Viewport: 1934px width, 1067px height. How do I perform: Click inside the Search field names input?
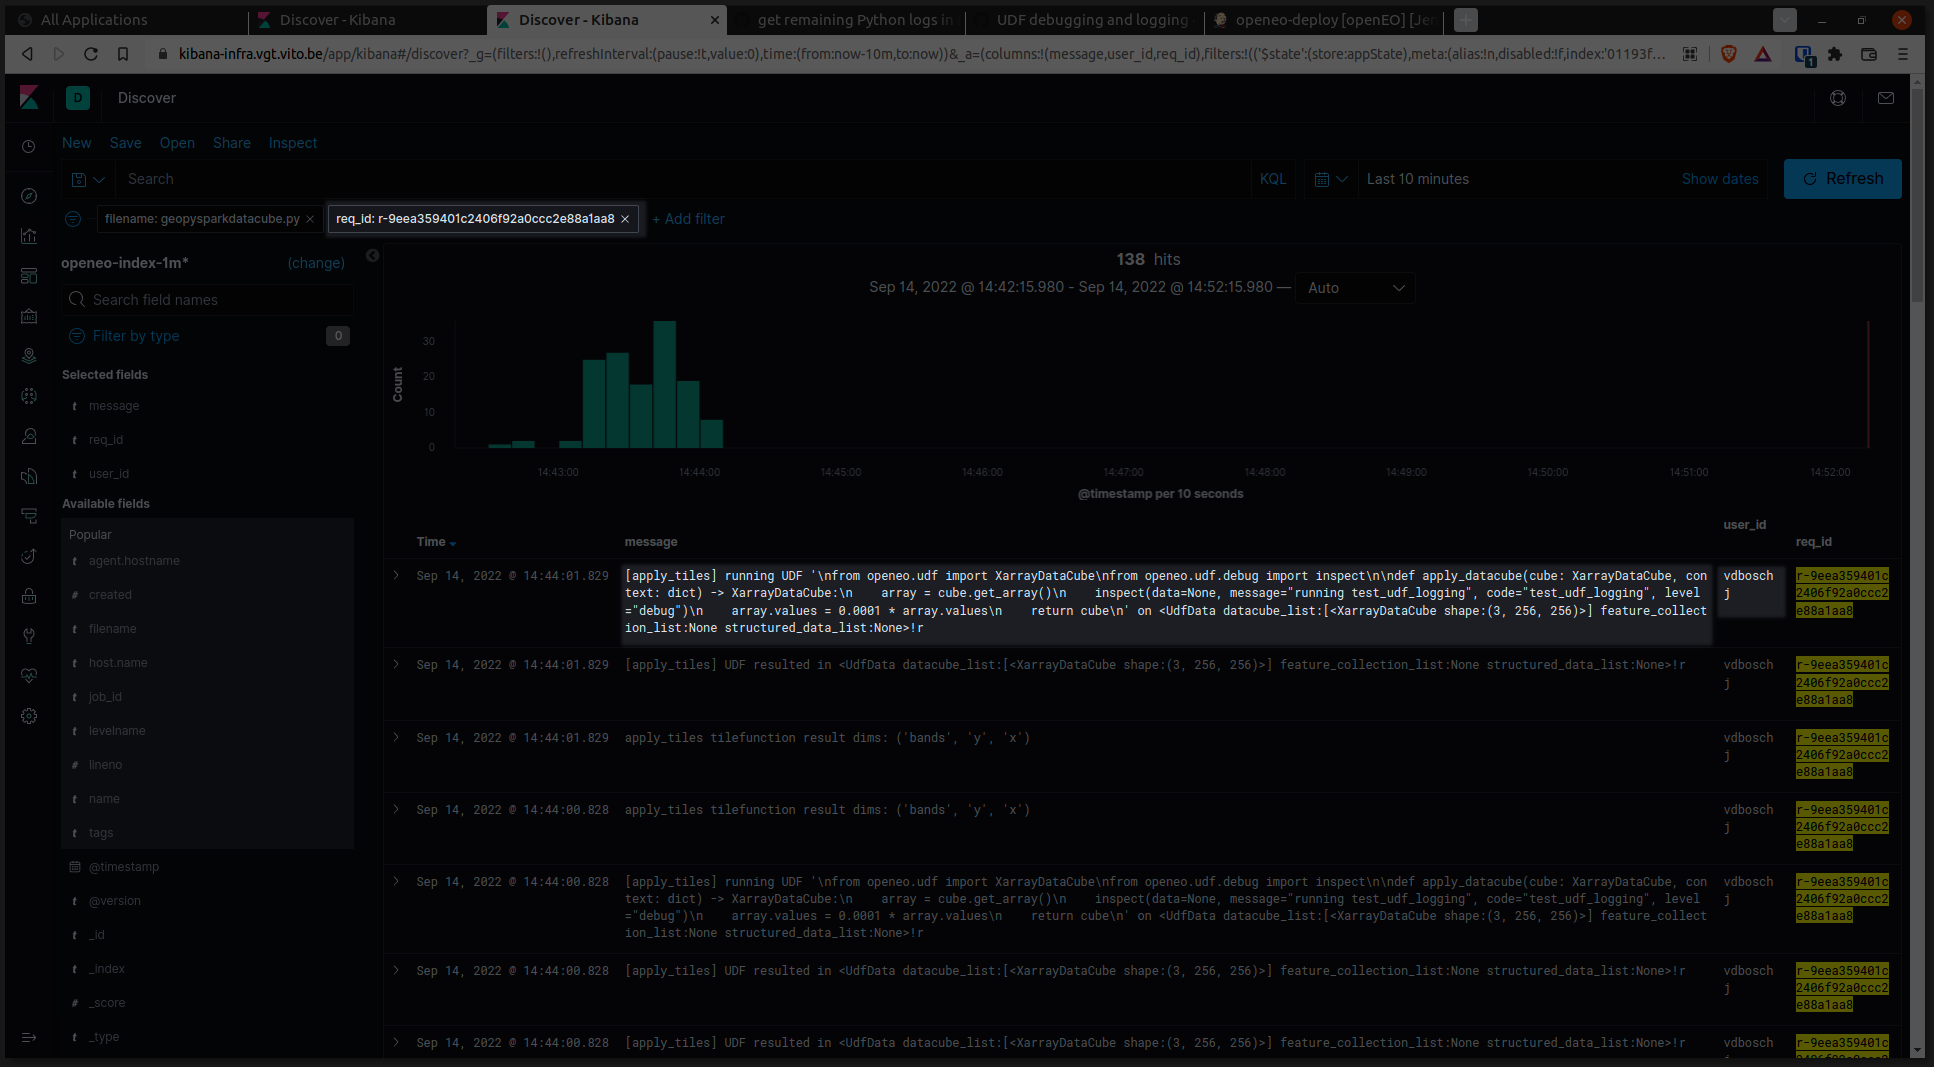pyautogui.click(x=207, y=299)
